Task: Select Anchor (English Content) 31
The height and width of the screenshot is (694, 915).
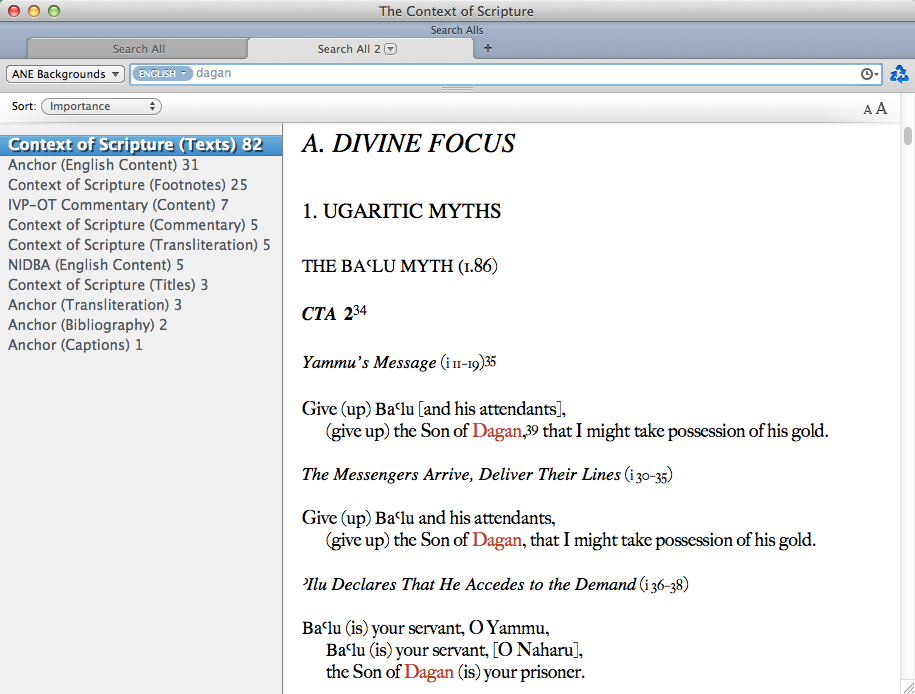Action: [x=141, y=165]
